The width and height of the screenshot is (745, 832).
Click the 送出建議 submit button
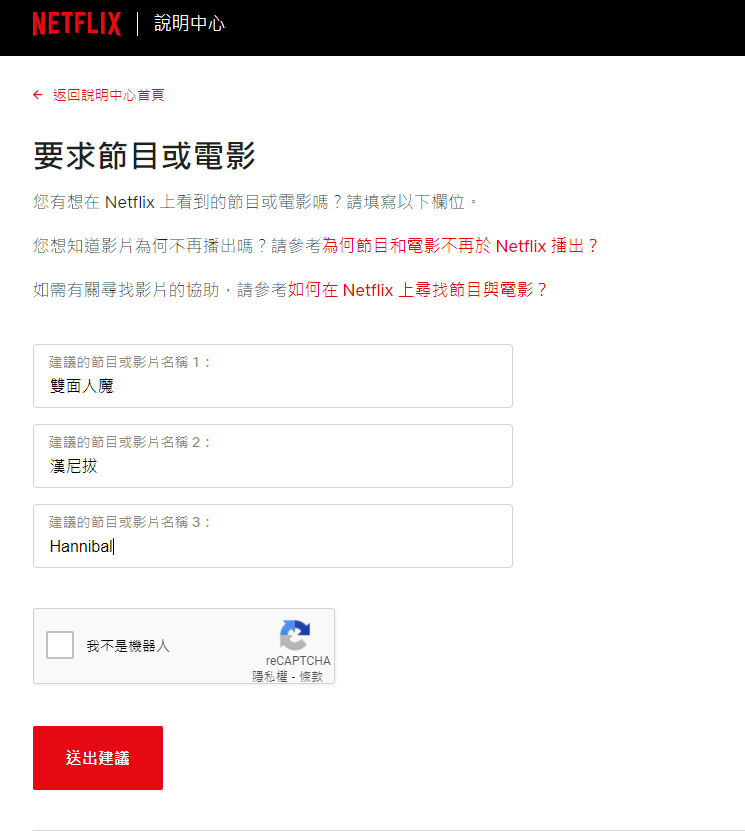(98, 758)
